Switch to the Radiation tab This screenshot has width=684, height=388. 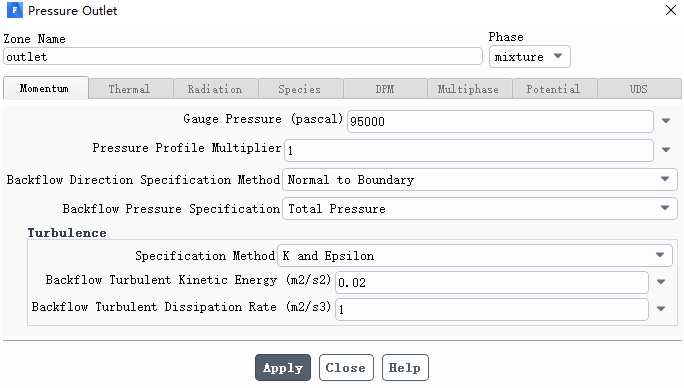215,89
